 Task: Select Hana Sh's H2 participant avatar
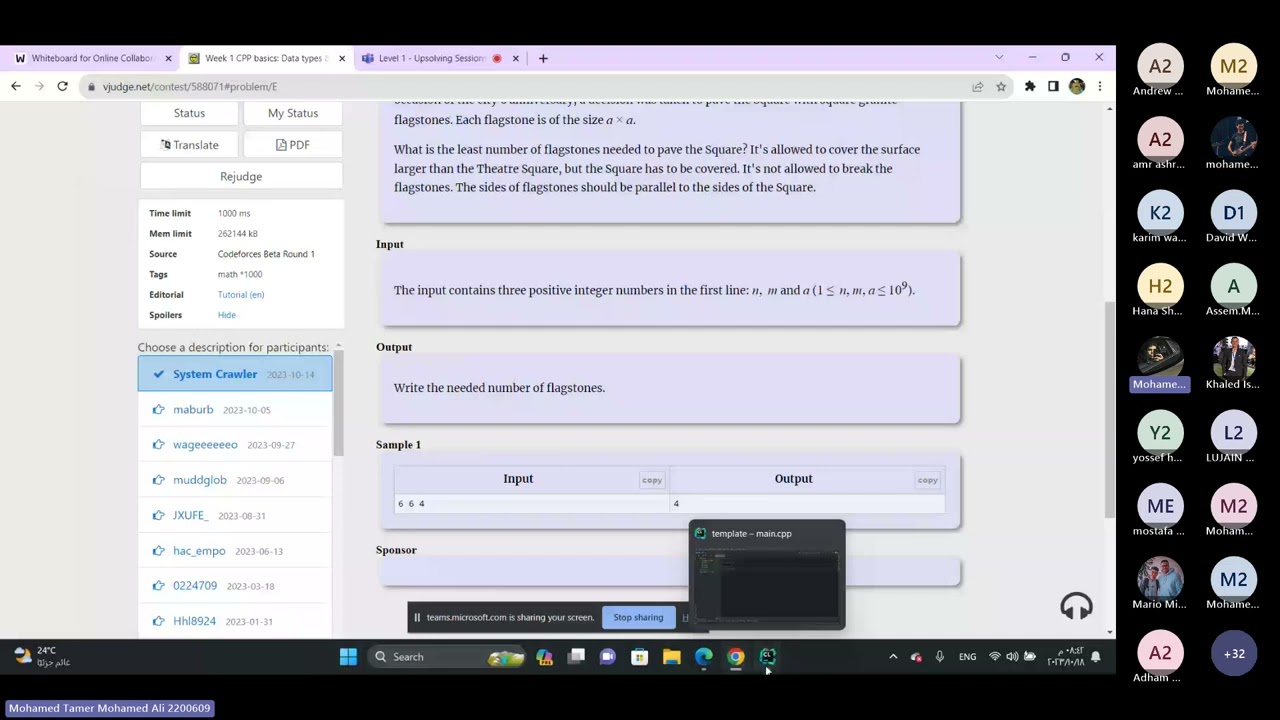click(1160, 286)
